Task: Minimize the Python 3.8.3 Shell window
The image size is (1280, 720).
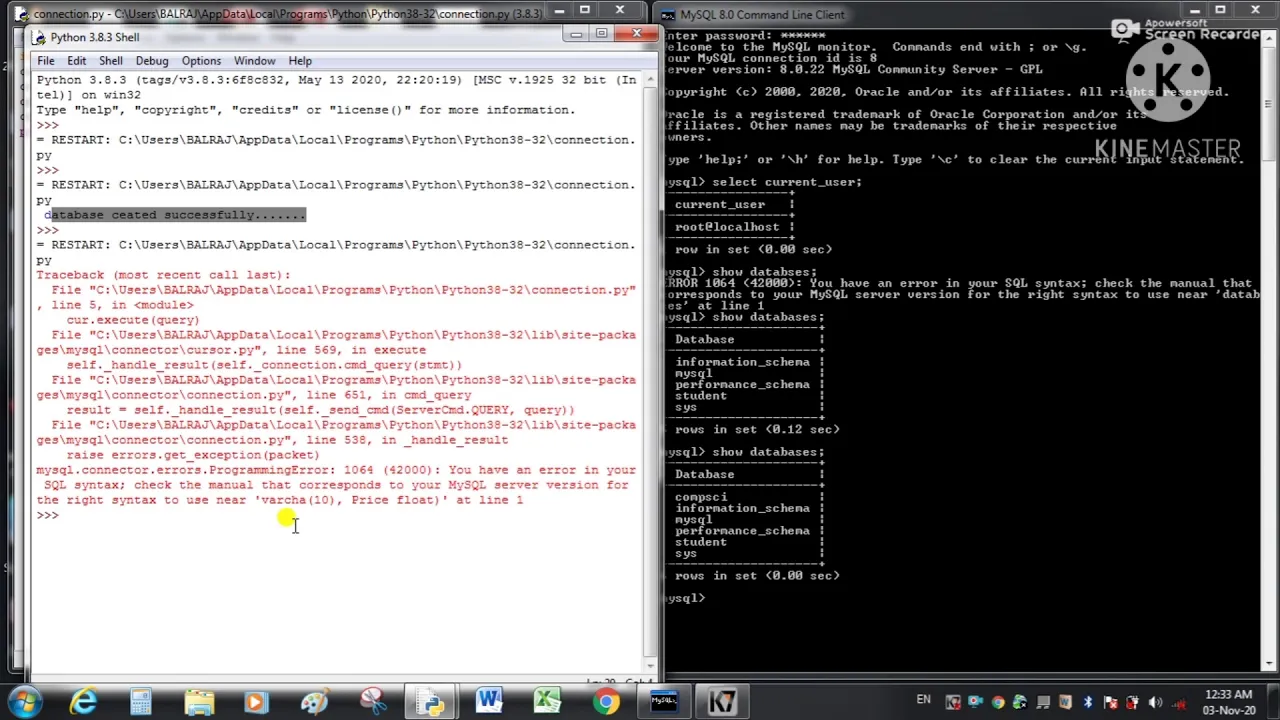Action: (x=576, y=35)
